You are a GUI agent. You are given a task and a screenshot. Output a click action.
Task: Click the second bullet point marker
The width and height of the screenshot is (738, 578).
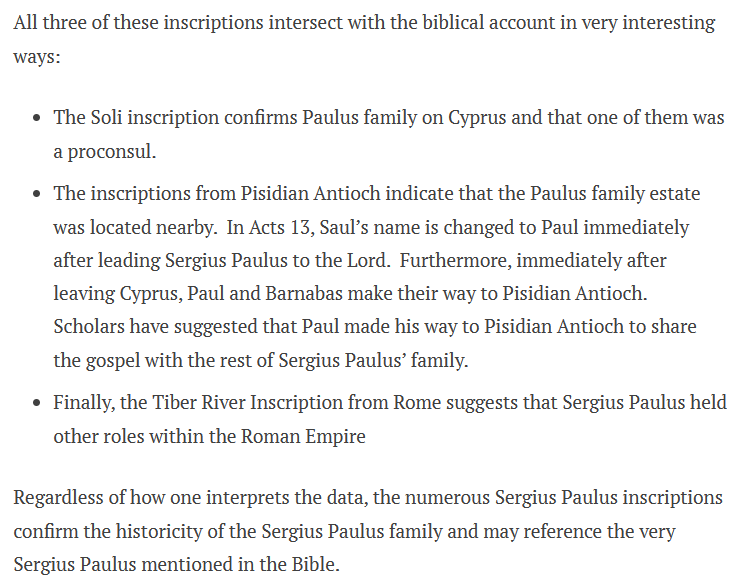pos(37,195)
